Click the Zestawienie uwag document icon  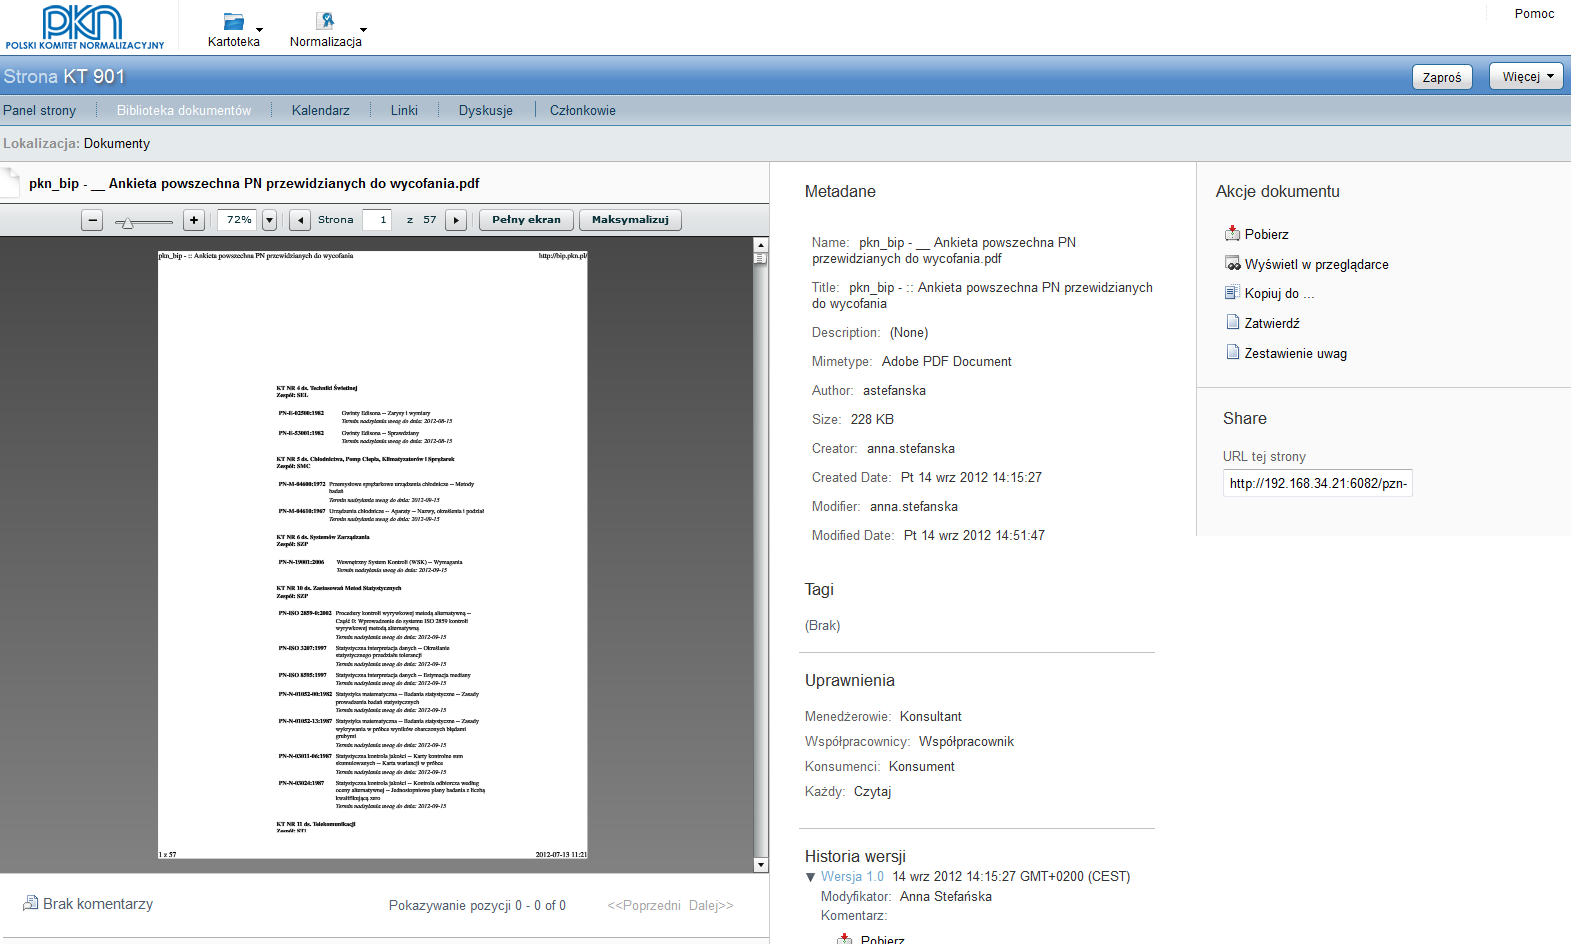(x=1232, y=353)
